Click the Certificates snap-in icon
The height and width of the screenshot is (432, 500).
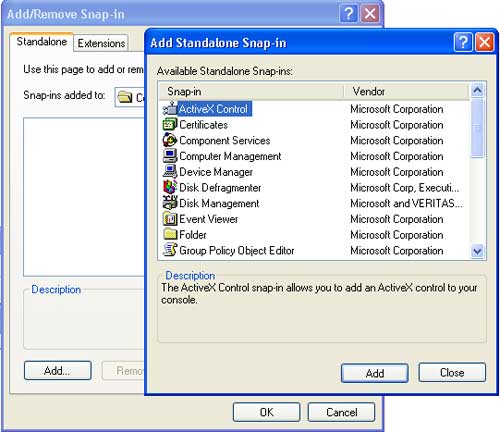170,125
